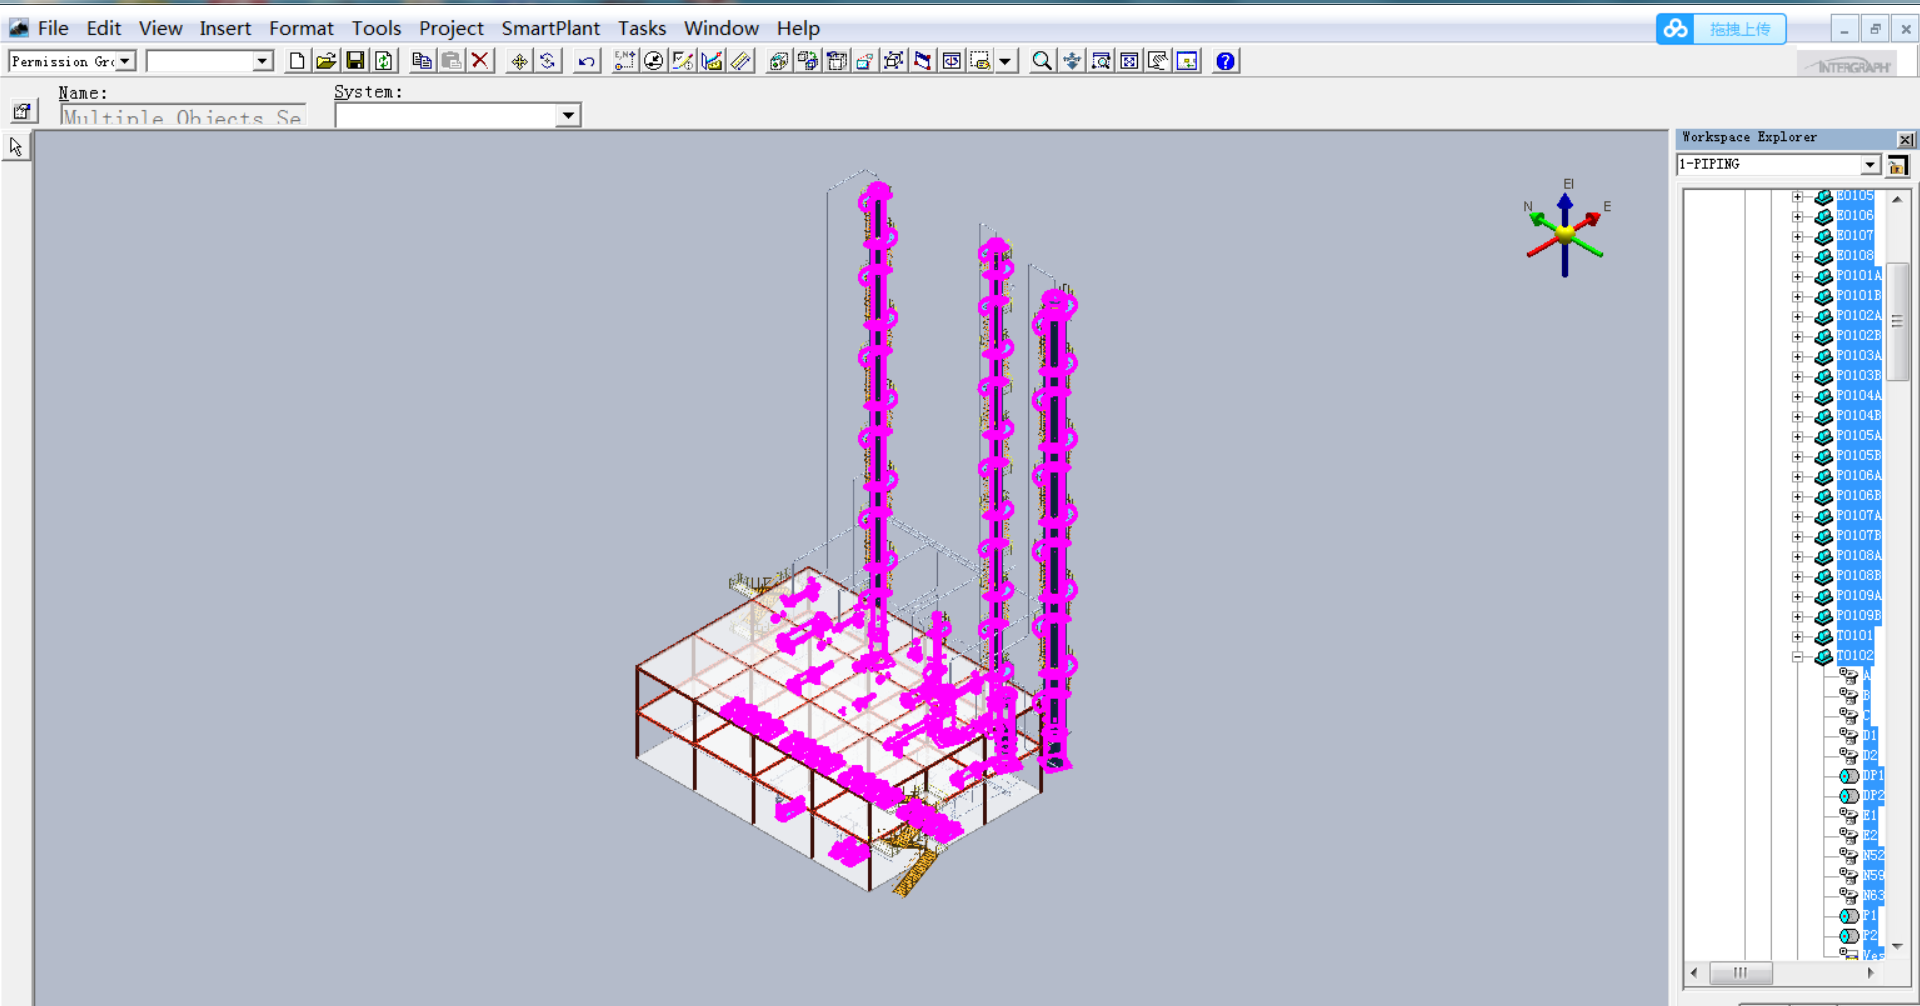Open a file with the folder icon
The image size is (1920, 1006).
point(326,61)
